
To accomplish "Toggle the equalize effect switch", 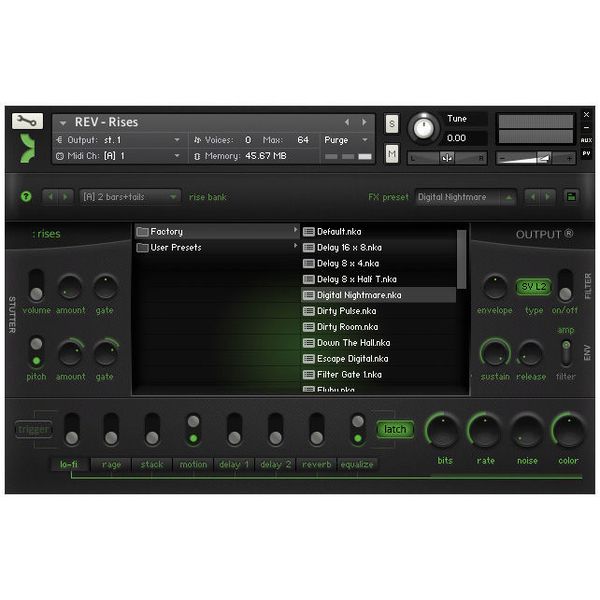I will point(358,429).
